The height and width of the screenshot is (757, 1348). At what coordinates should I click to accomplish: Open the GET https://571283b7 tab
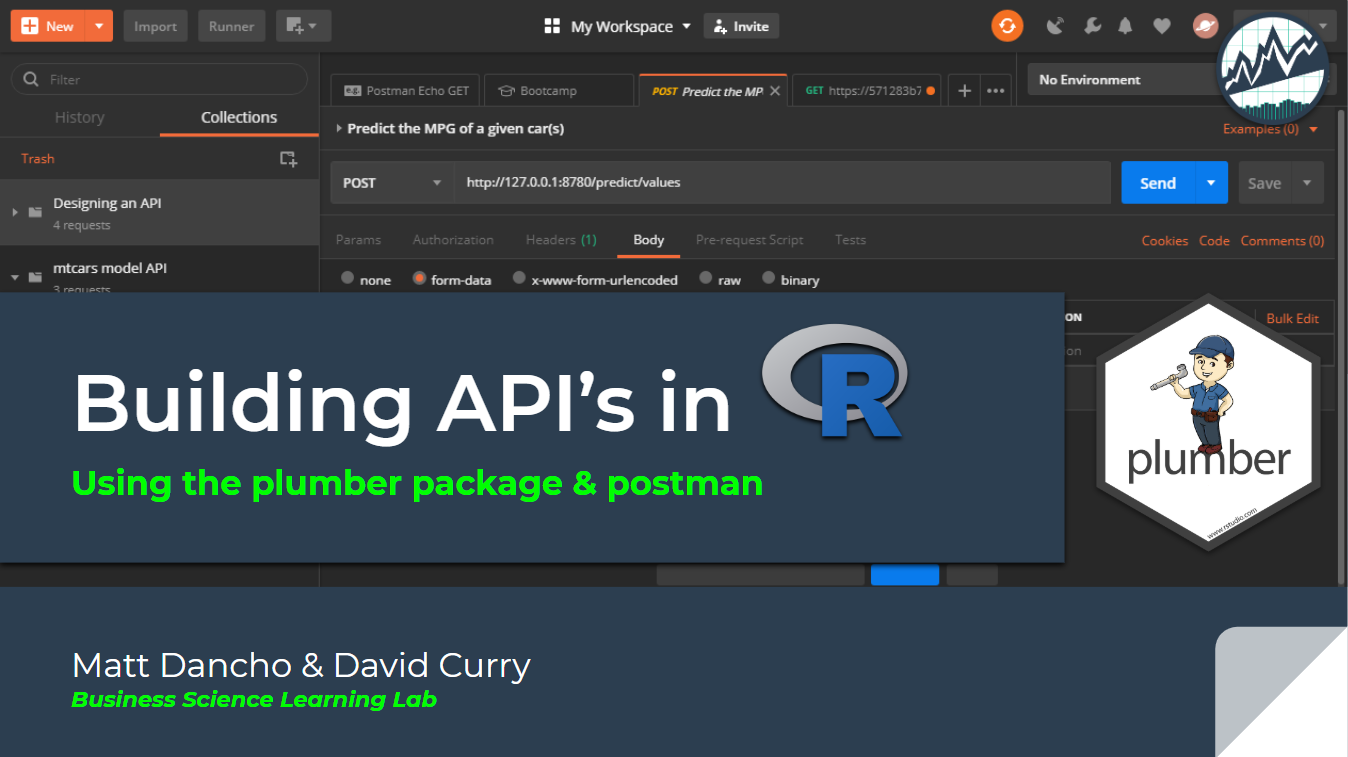[x=866, y=90]
